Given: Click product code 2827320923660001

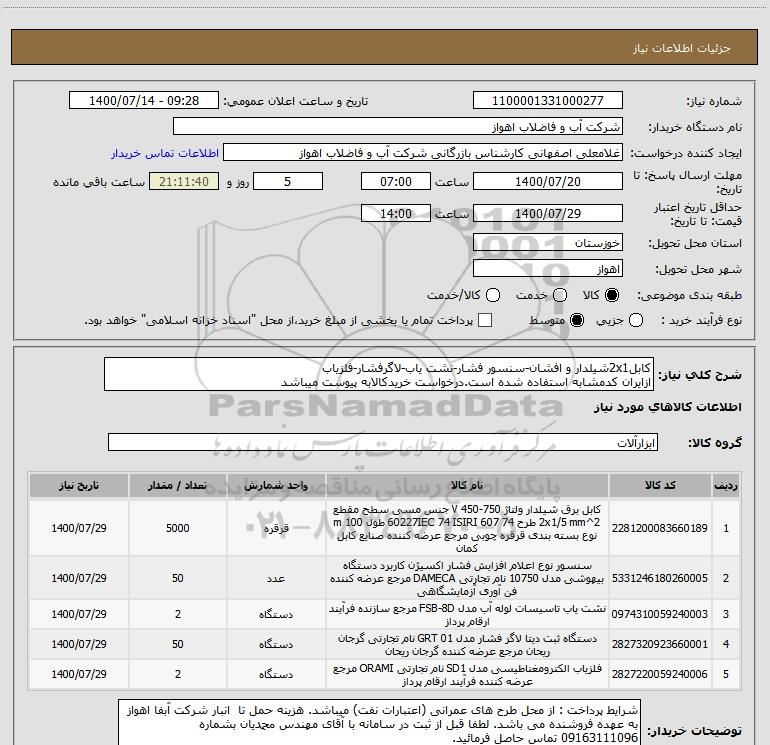Looking at the screenshot, I should [x=660, y=644].
